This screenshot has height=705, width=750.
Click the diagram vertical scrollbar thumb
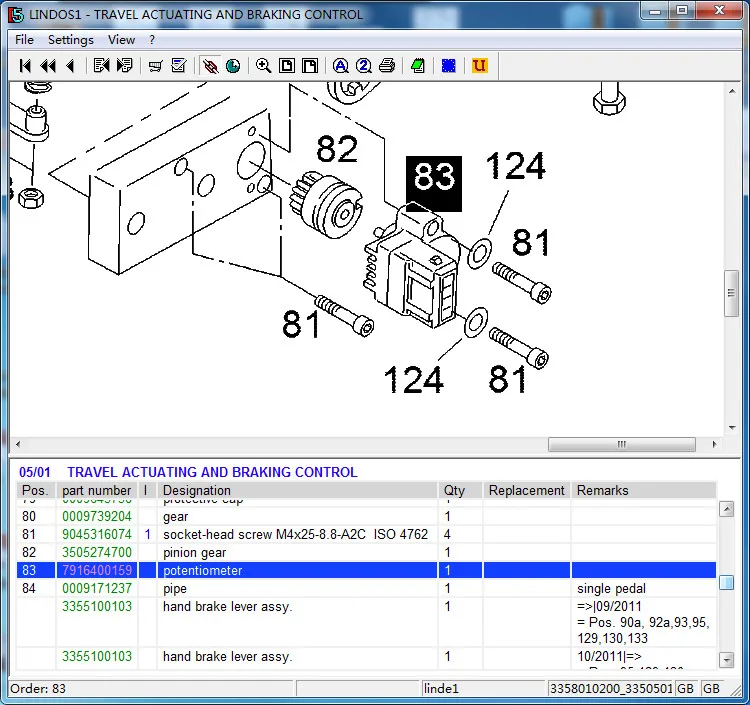(731, 293)
